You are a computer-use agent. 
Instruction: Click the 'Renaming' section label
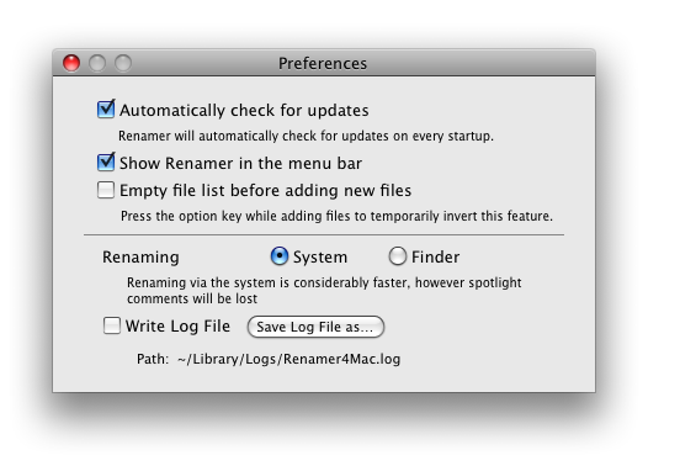pos(141,257)
